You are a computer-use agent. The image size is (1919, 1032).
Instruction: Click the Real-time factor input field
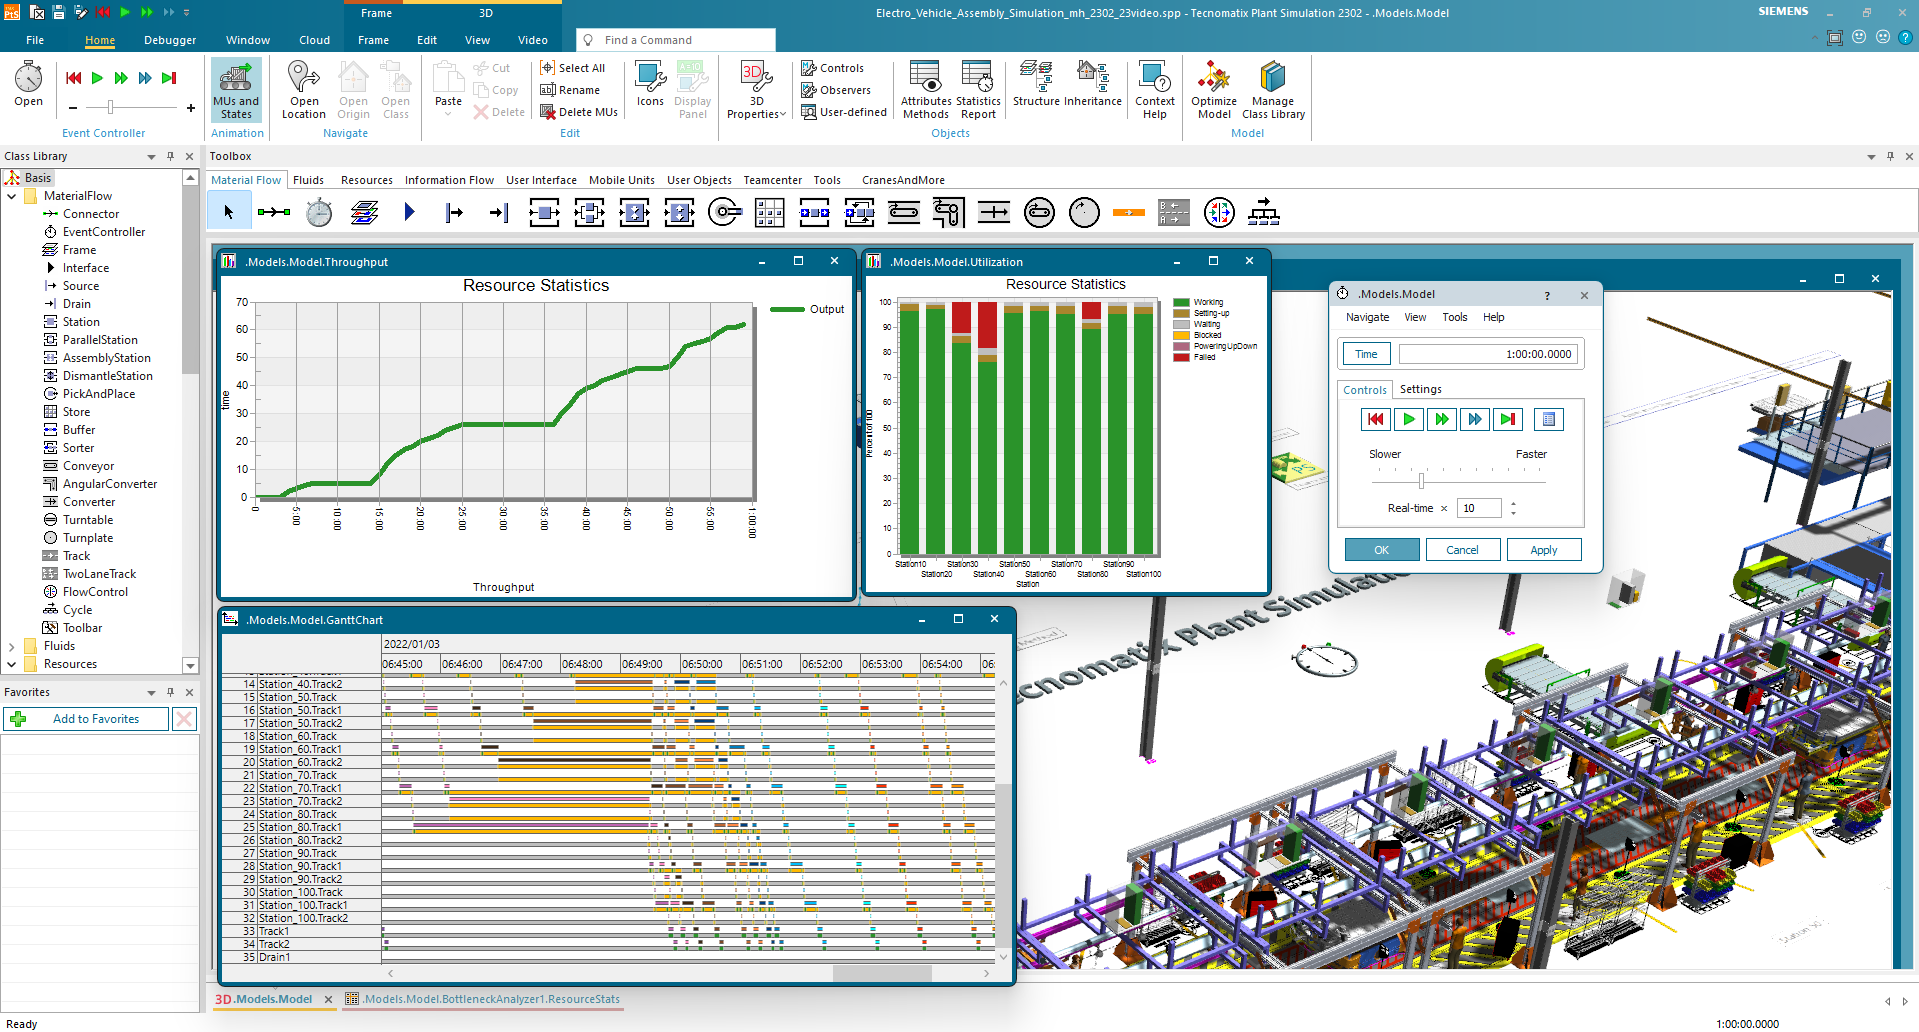[x=1479, y=508]
